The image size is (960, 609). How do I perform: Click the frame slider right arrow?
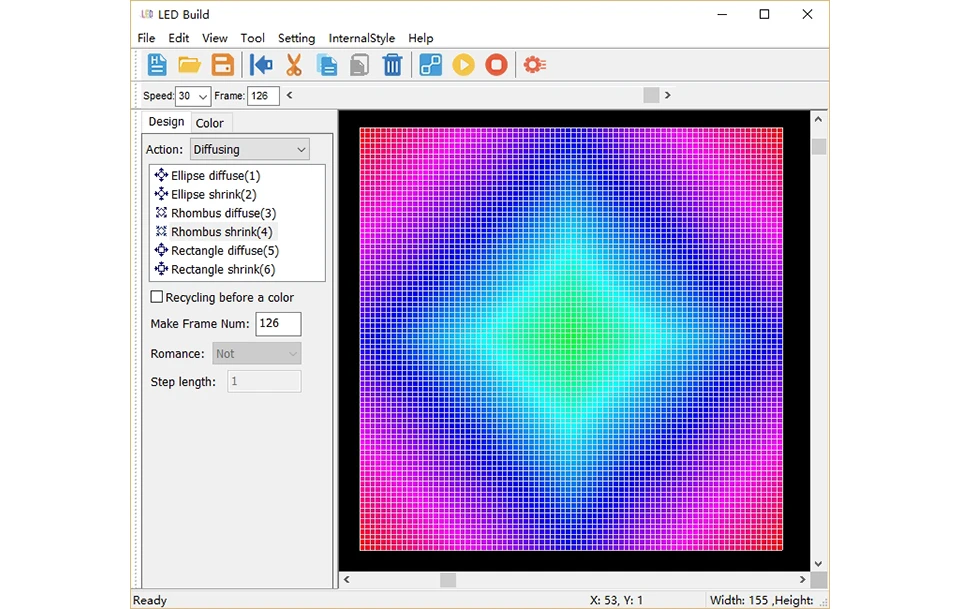click(668, 95)
